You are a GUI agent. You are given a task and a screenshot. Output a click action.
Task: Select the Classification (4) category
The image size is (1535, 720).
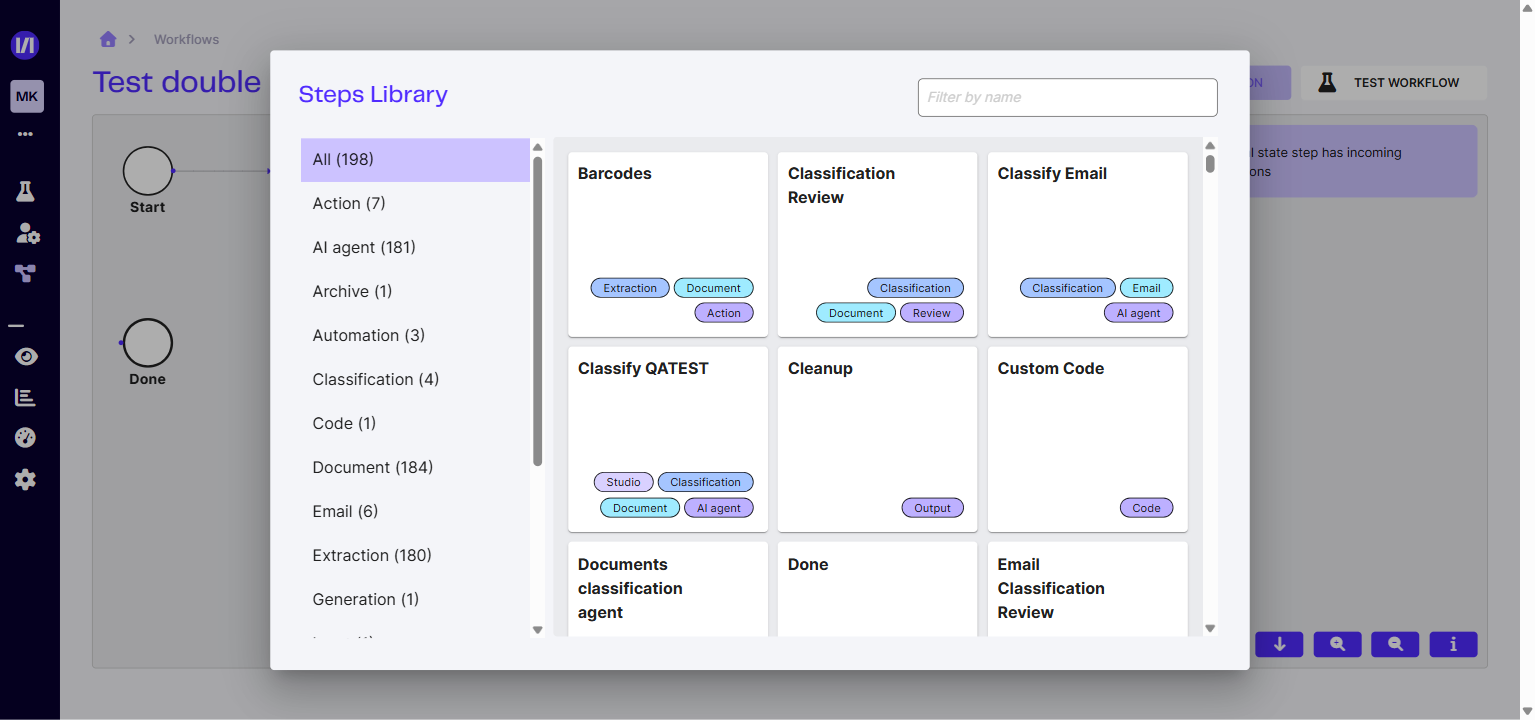click(x=415, y=380)
